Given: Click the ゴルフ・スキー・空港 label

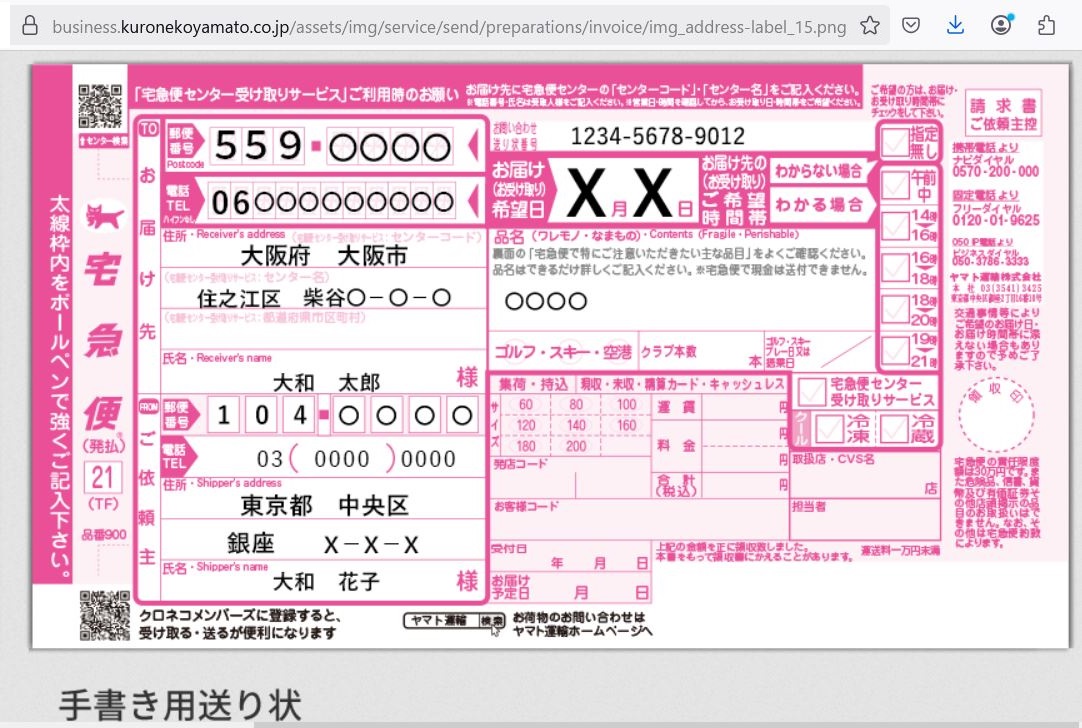Looking at the screenshot, I should pos(562,352).
